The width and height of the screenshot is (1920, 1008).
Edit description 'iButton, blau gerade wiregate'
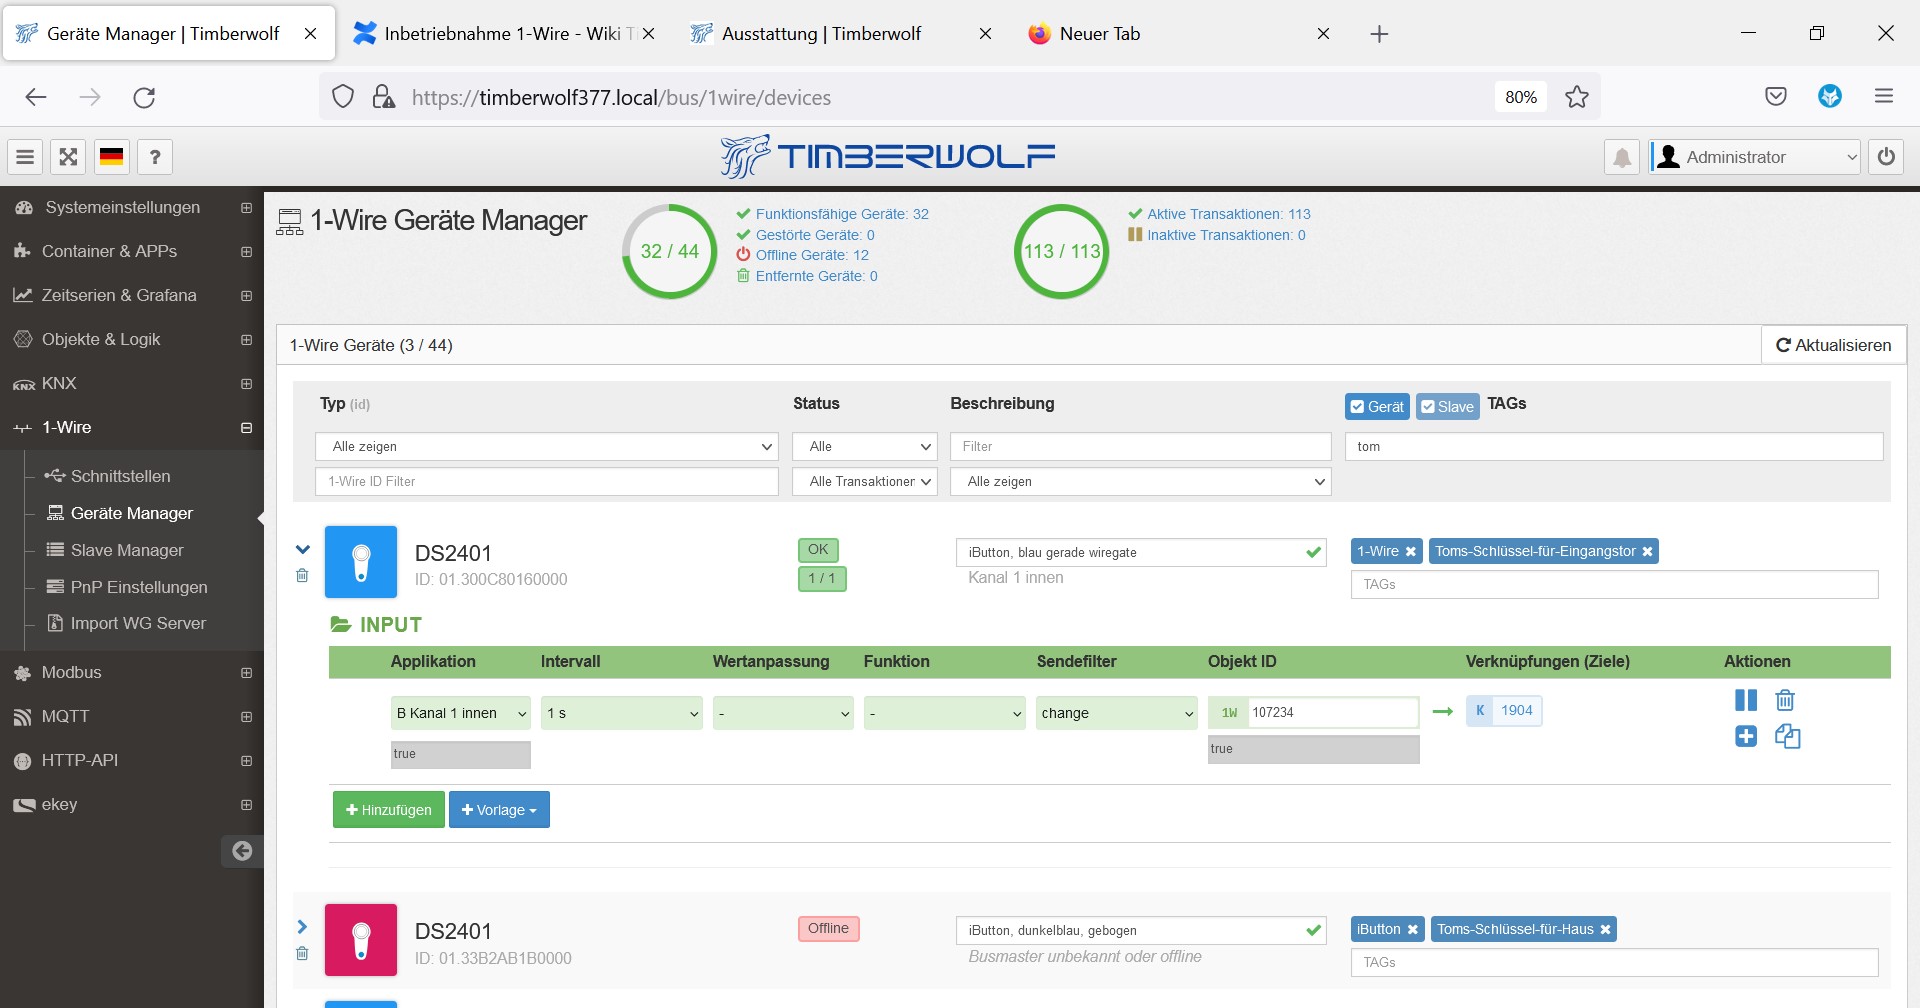1141,553
